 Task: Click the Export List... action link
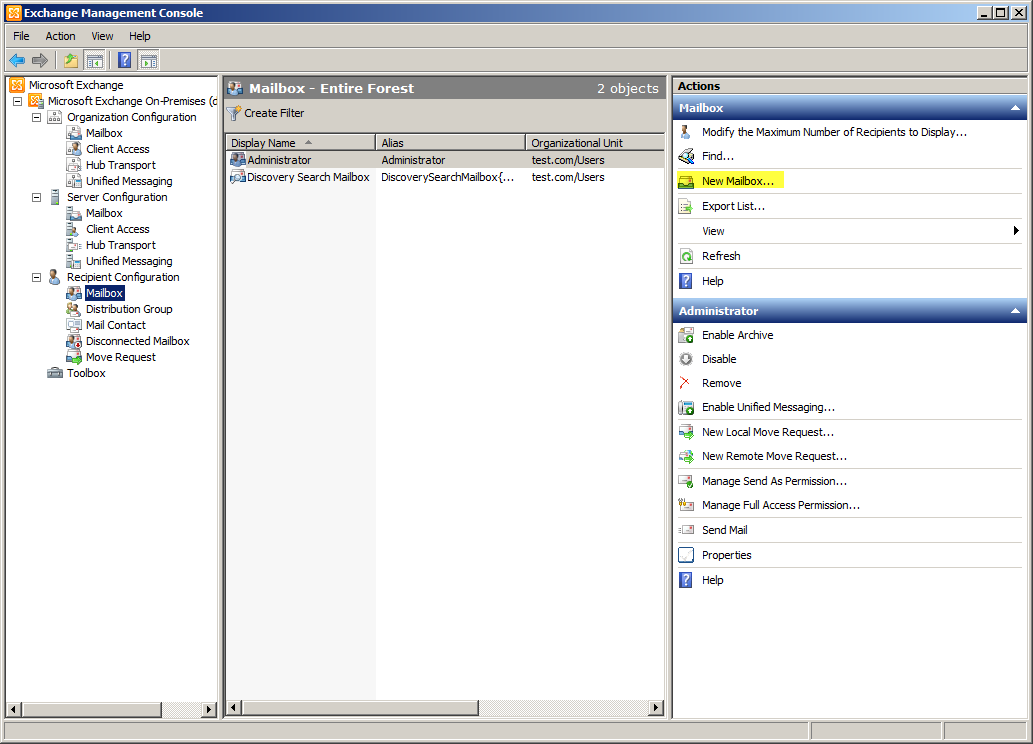pos(733,206)
